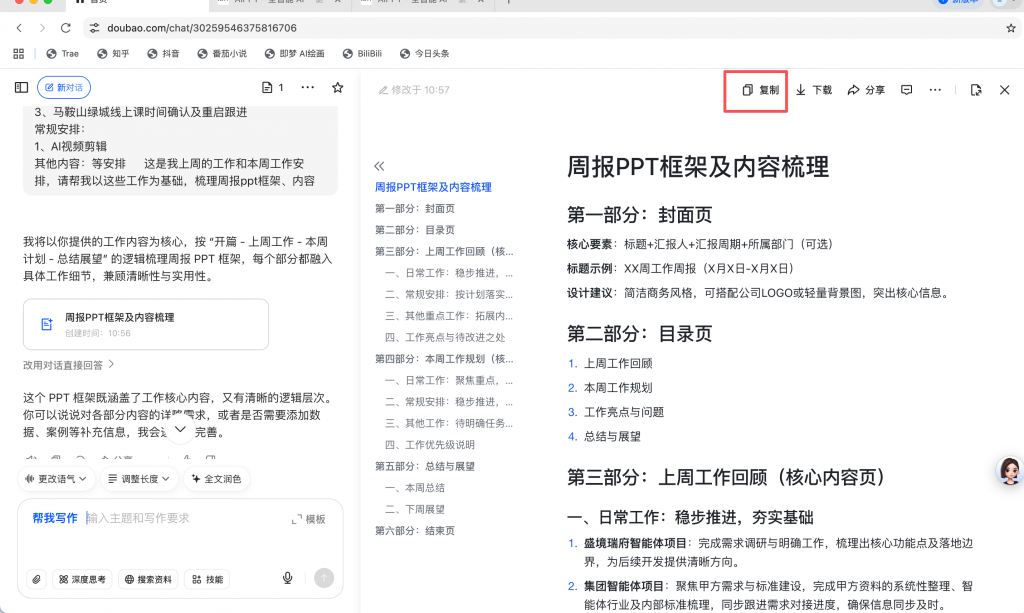This screenshot has height=613, width=1024.
Task: Click the microphone icon in the writing box
Action: click(287, 578)
